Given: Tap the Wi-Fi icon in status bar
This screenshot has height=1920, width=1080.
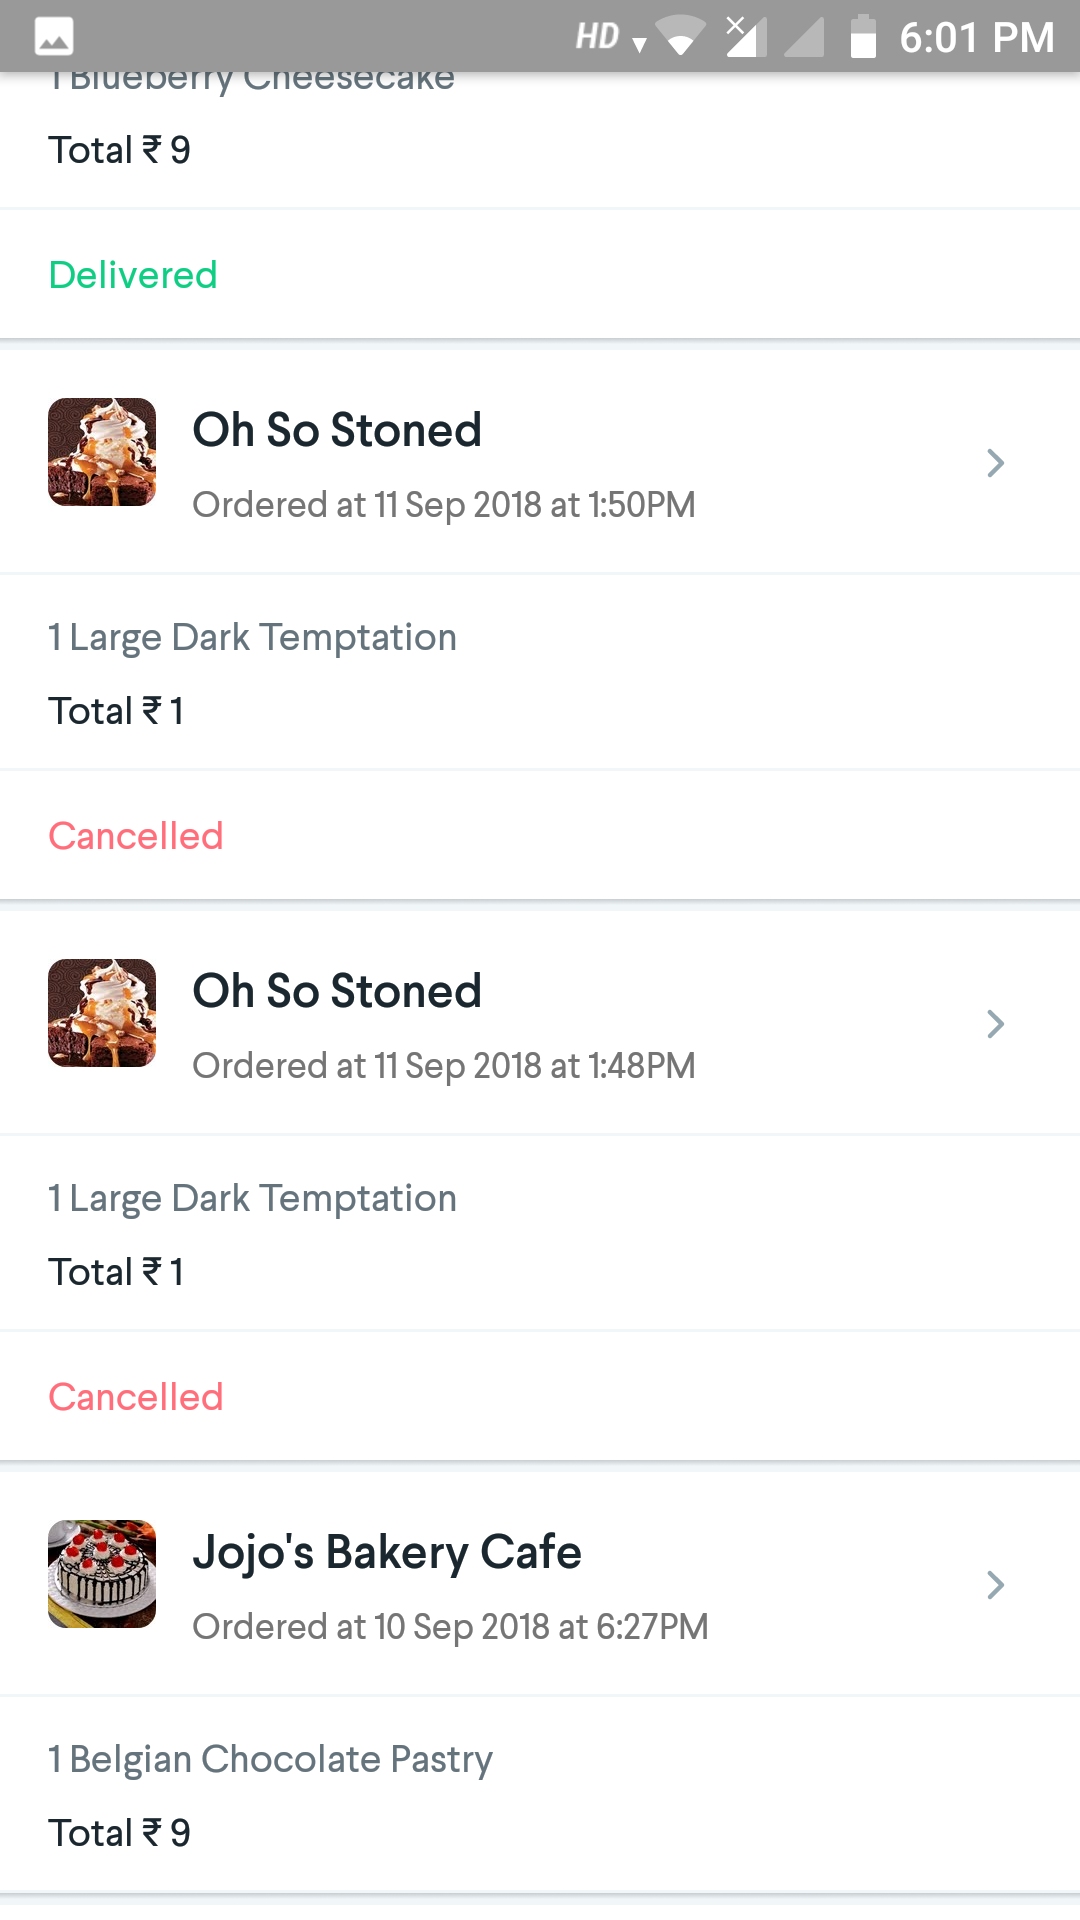Looking at the screenshot, I should click(x=681, y=37).
